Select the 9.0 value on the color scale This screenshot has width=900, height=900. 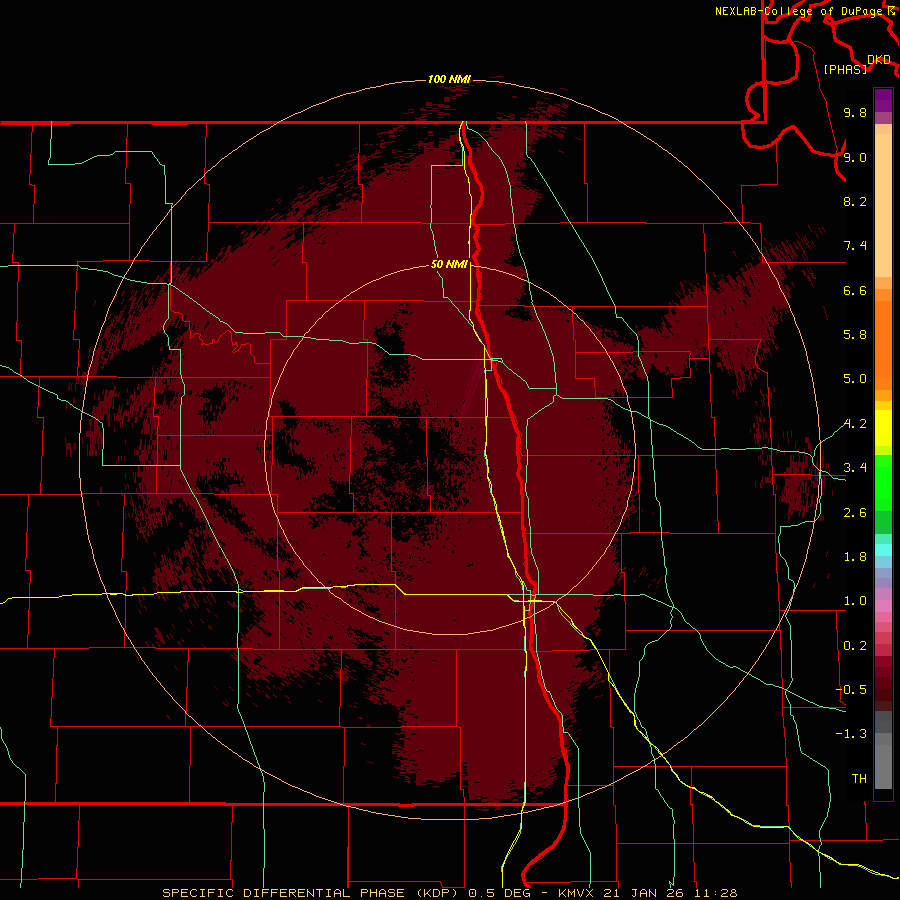[855, 157]
